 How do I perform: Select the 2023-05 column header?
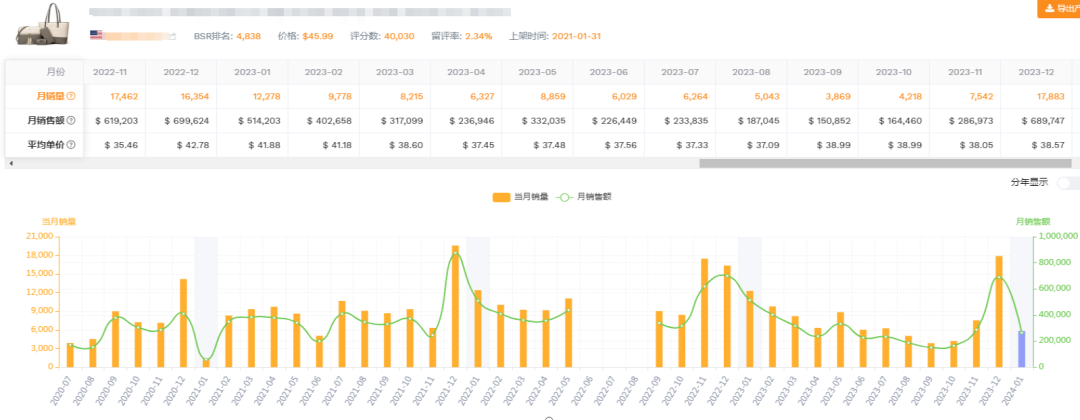pos(537,72)
